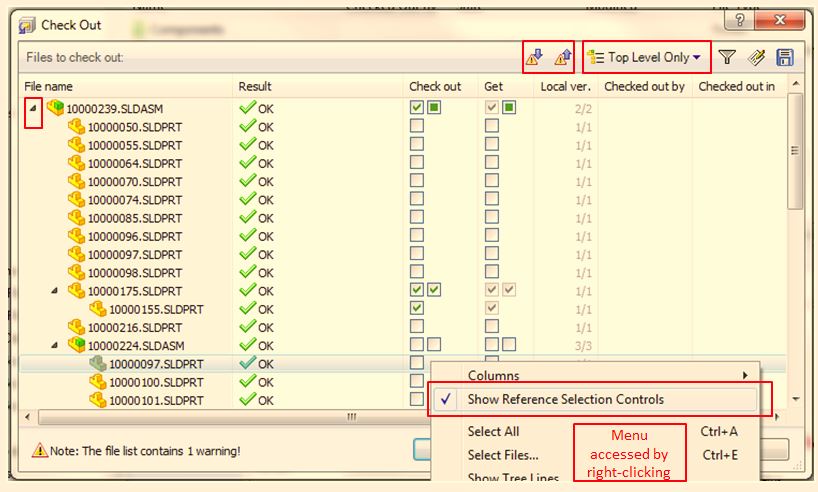Click Select All in context menu

tap(493, 432)
